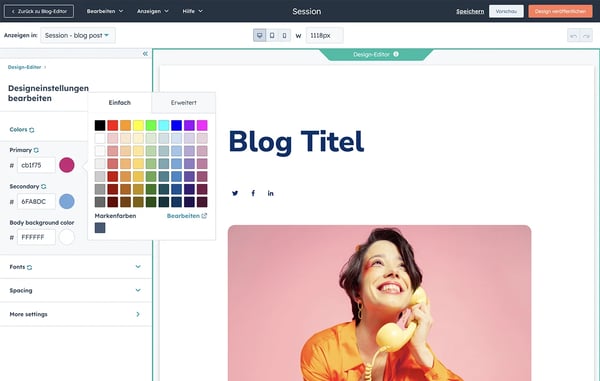600x381 pixels.
Task: Select the desktop preview device icon
Action: point(259,36)
